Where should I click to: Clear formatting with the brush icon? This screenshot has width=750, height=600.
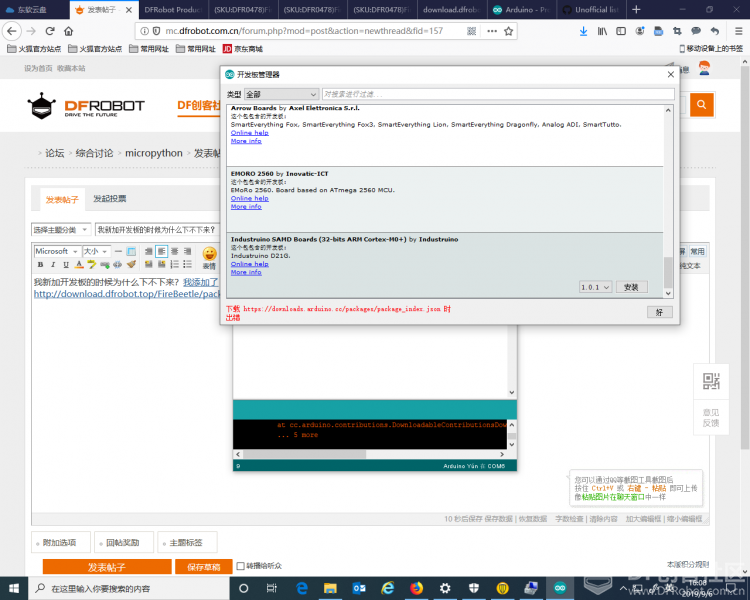pos(131,265)
